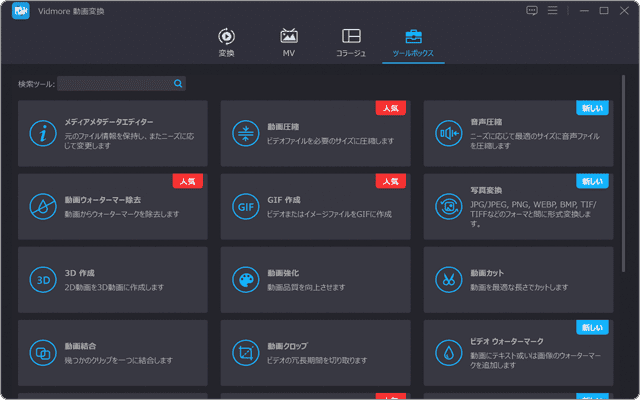Click the 新しい badge on ビデオ ウォーターマーク
Screen dimensions: 640x400
coord(592,327)
